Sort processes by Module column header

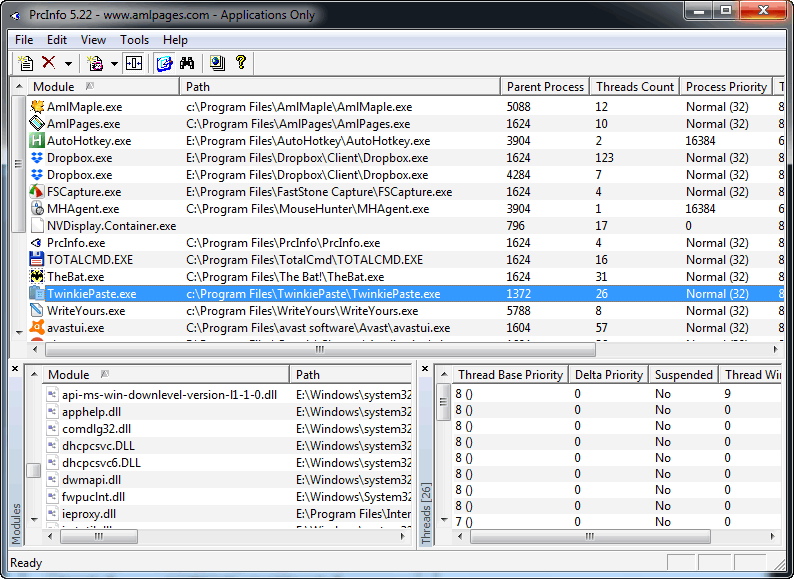(x=103, y=87)
